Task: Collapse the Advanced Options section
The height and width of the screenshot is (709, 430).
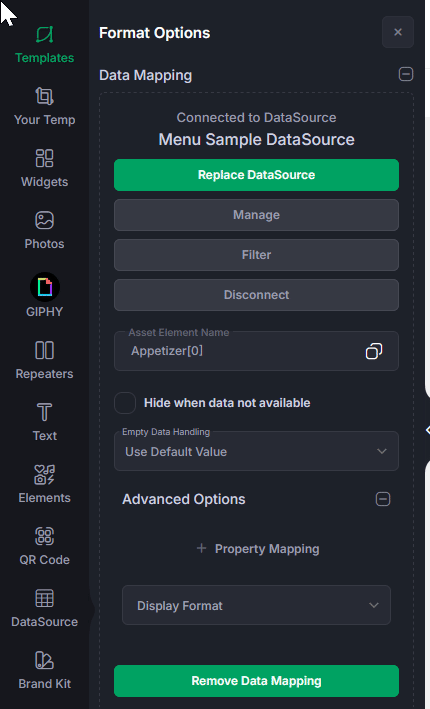Action: [x=383, y=499]
